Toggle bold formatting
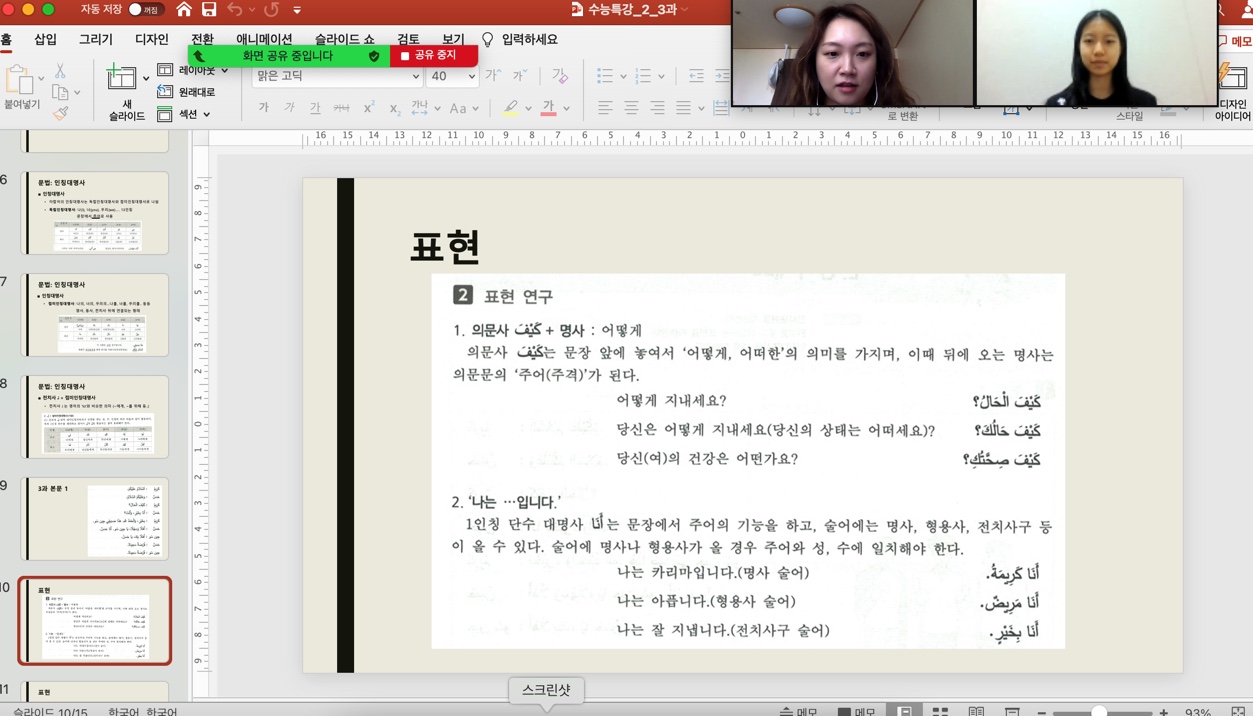 tap(264, 108)
